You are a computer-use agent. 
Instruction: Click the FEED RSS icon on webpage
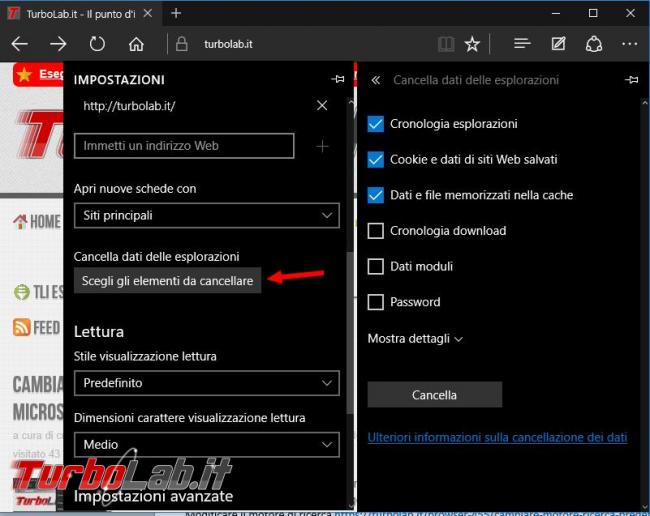(x=21, y=327)
